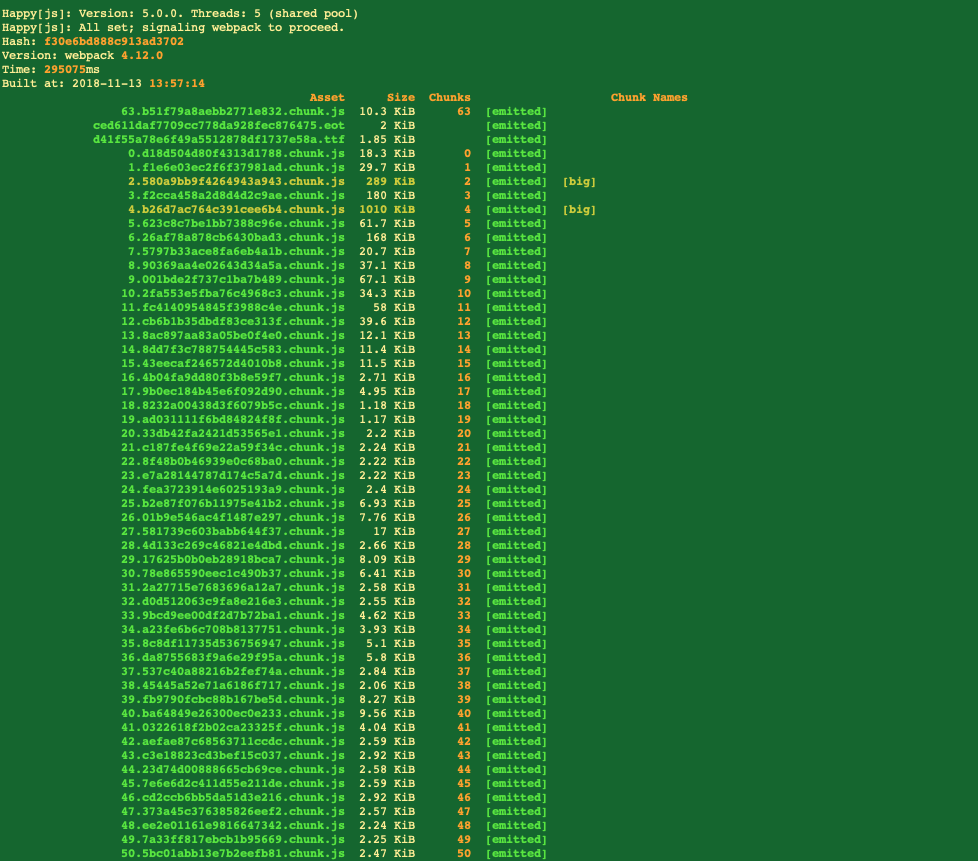Click the 0.d18d504d80f4313d1788.chunk.js filename
This screenshot has width=978, height=861.
coord(236,154)
